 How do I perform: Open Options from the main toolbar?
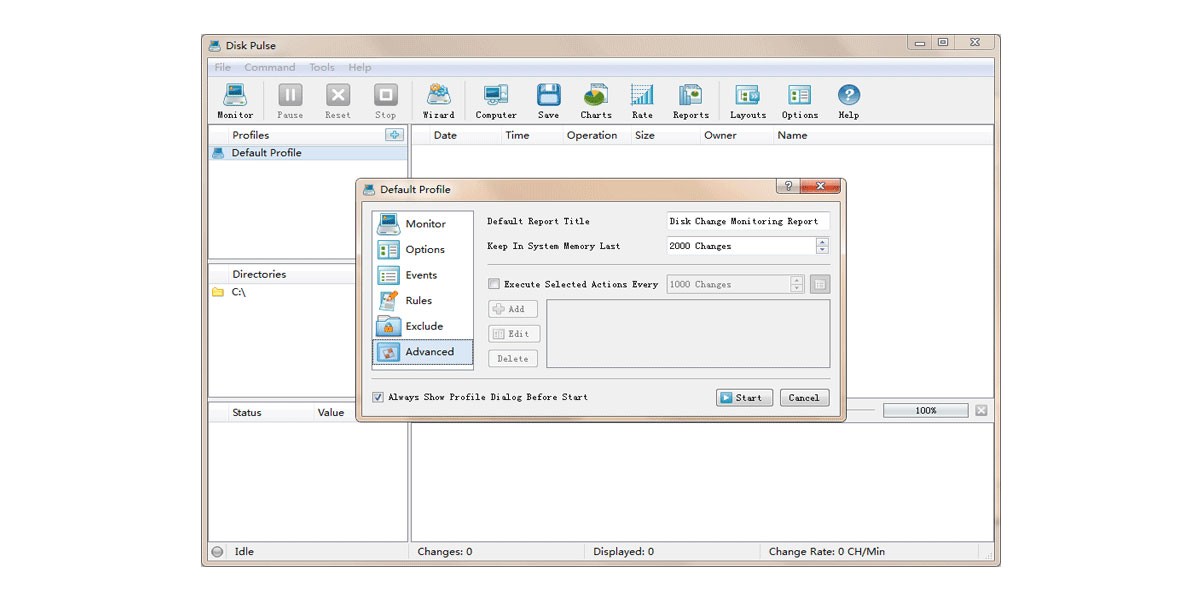click(x=799, y=101)
